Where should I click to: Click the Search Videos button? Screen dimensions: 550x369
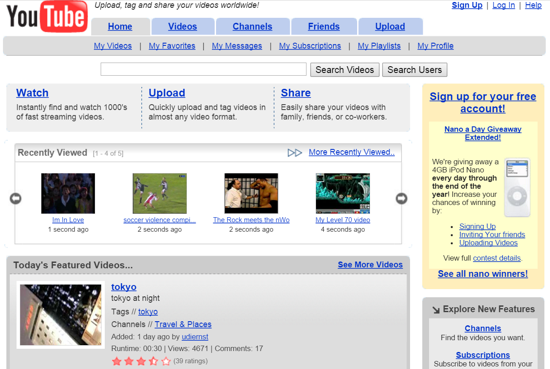[345, 70]
